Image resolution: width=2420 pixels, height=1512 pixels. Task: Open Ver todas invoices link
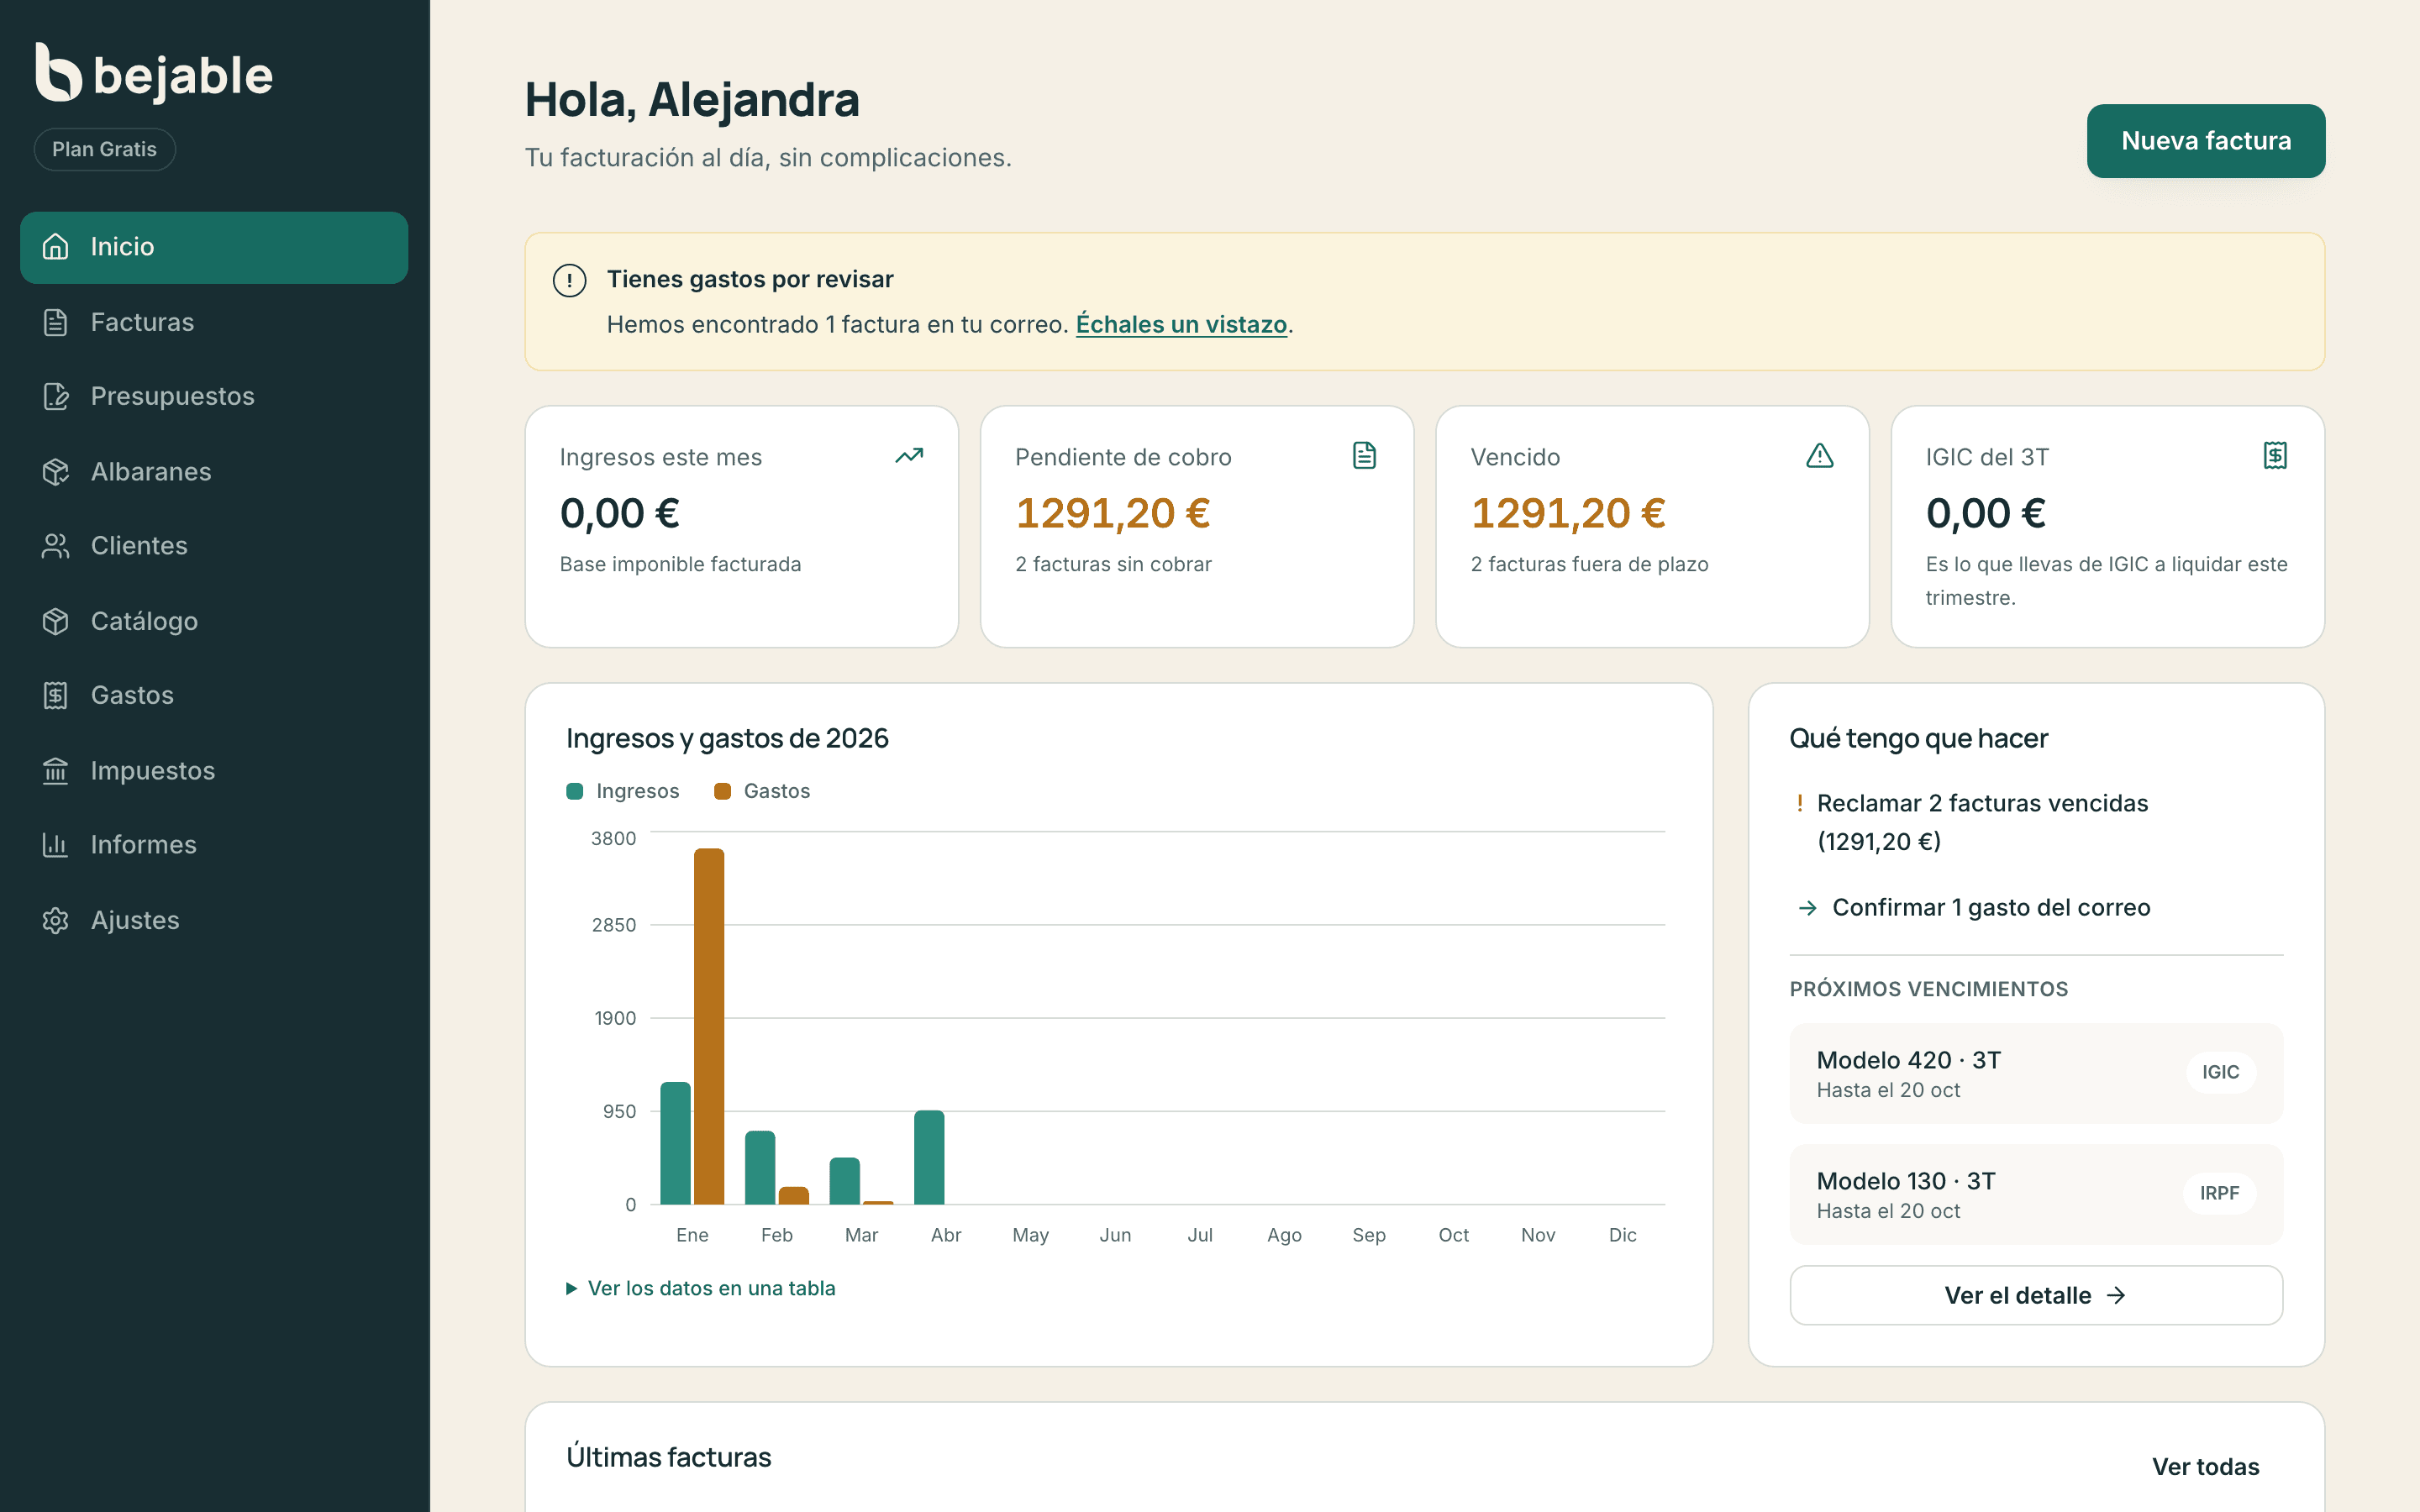click(x=2205, y=1467)
